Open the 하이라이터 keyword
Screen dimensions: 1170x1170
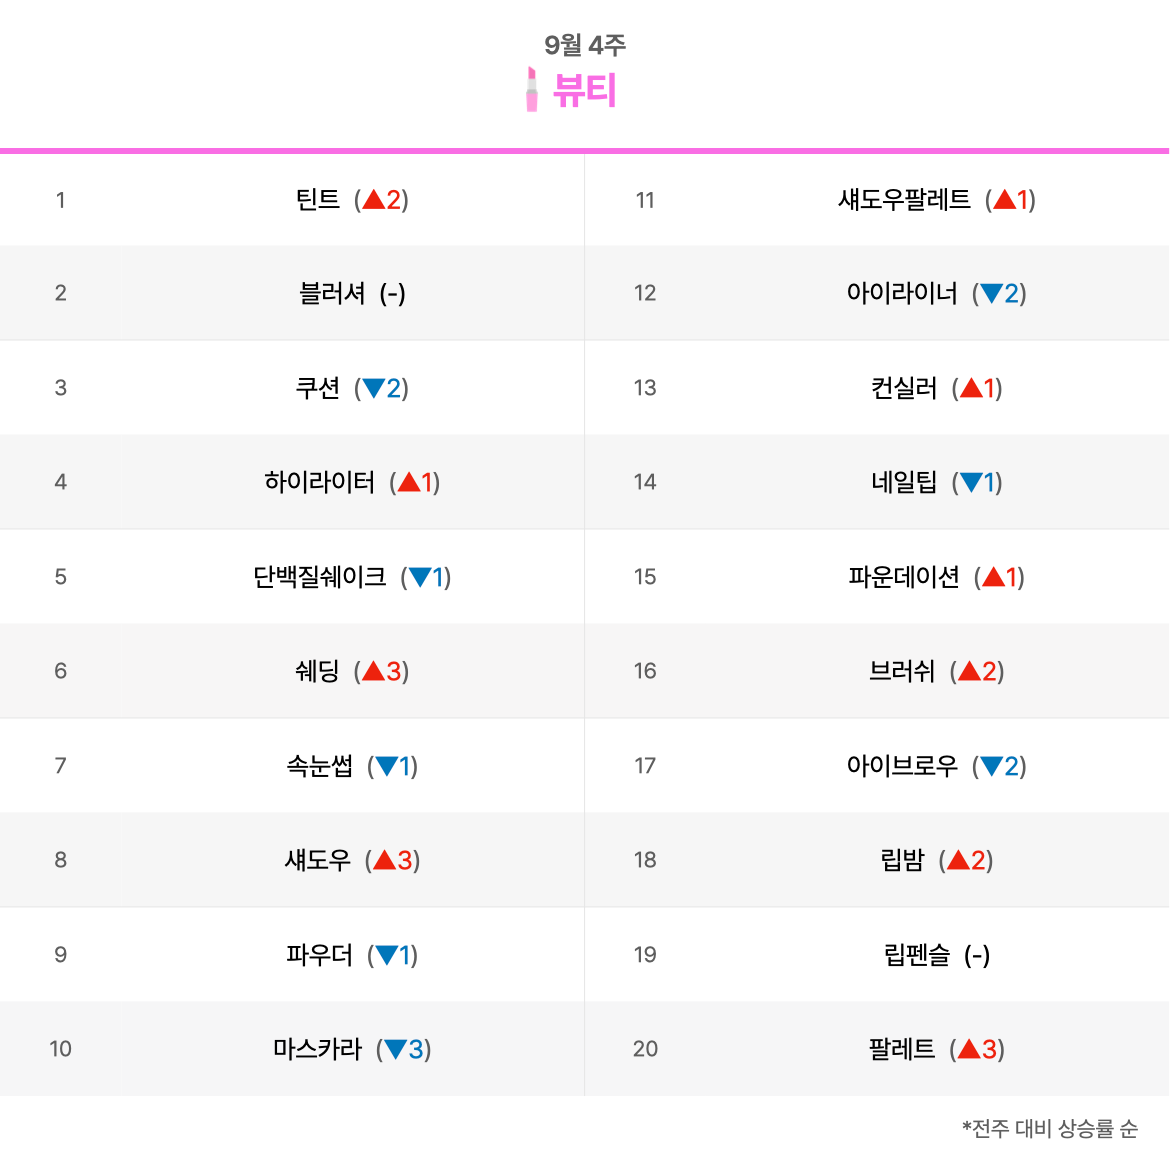pos(319,482)
